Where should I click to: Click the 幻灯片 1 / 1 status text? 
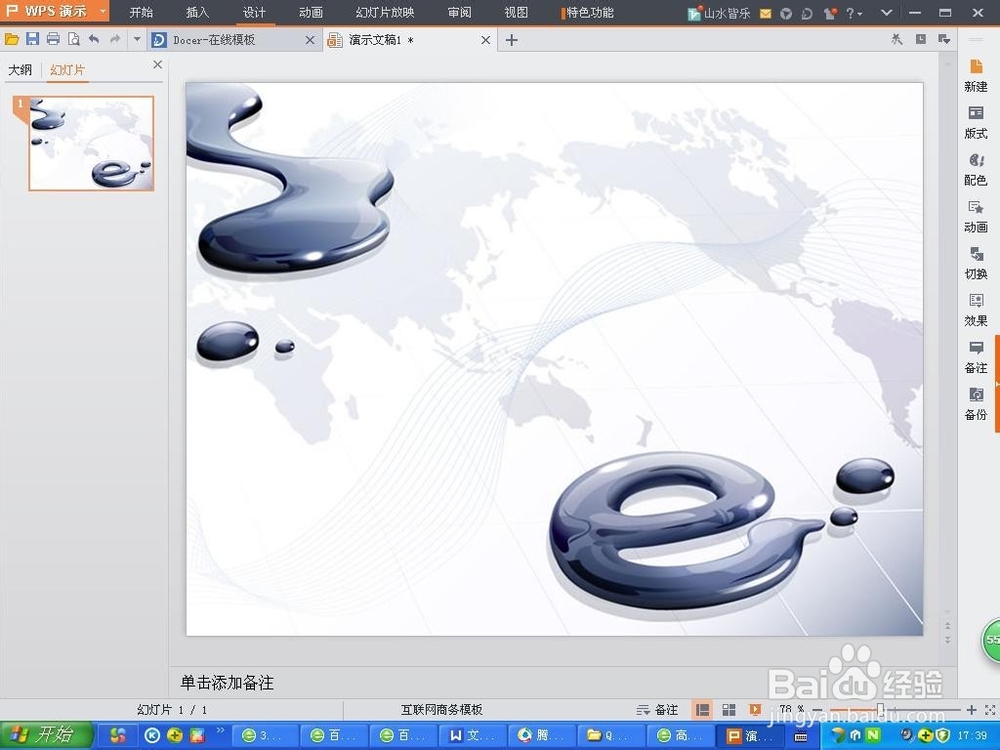[x=172, y=710]
